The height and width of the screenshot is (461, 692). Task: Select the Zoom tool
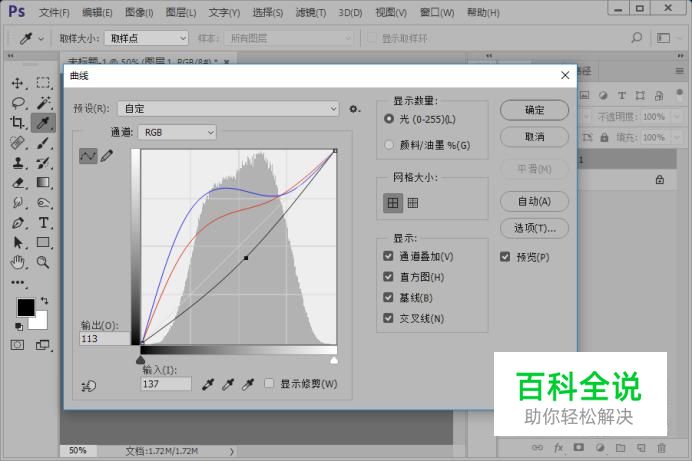click(x=43, y=262)
